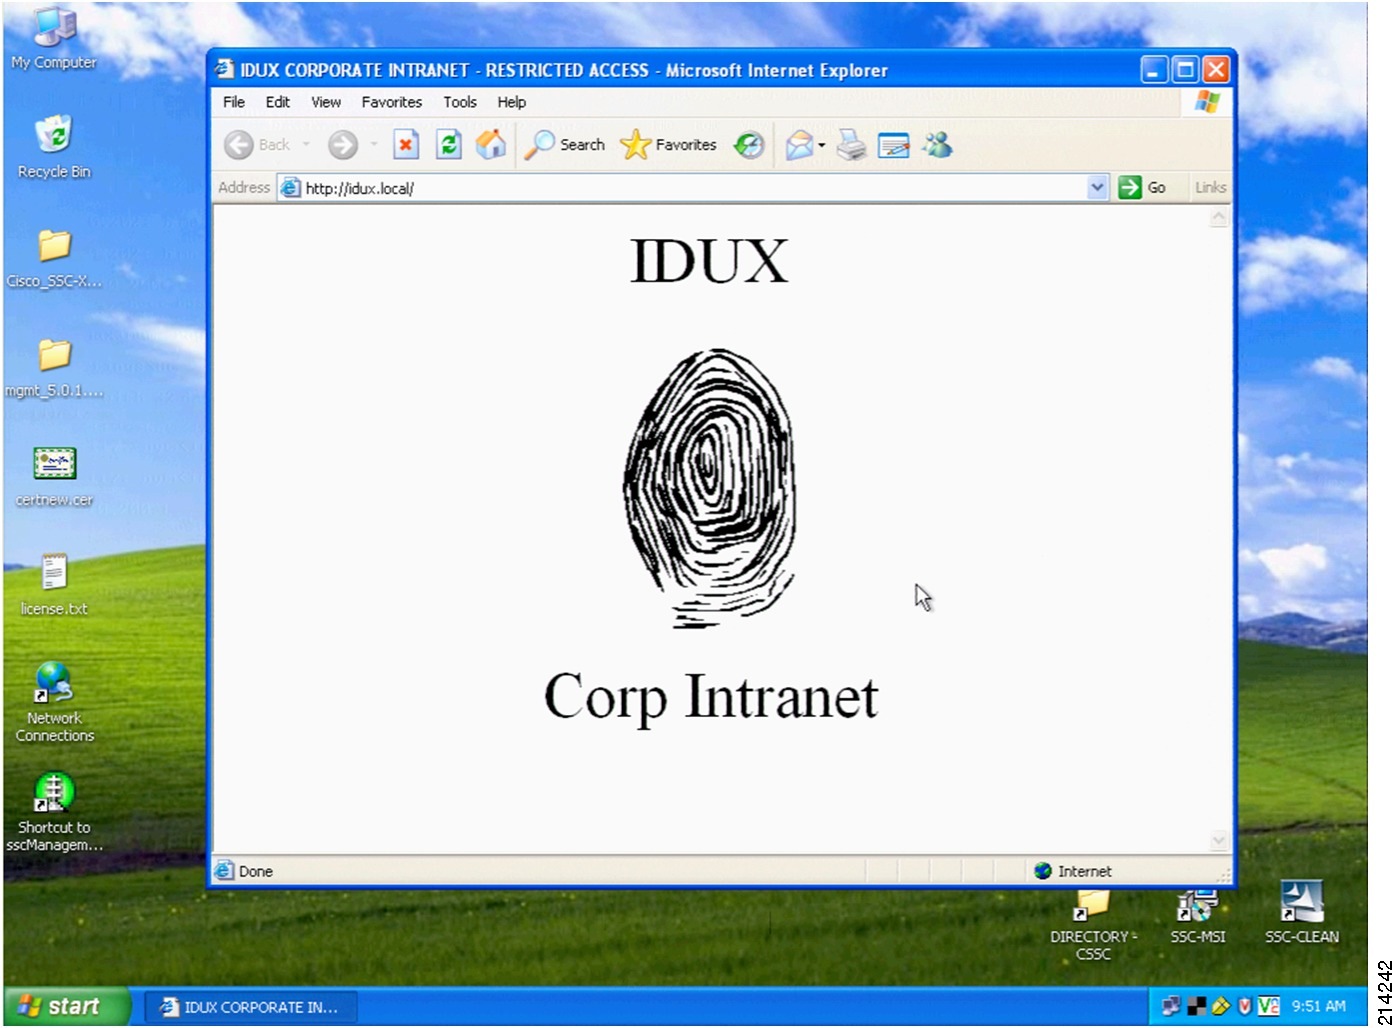This screenshot has width=1394, height=1028.
Task: Open the Help menu
Action: (512, 102)
